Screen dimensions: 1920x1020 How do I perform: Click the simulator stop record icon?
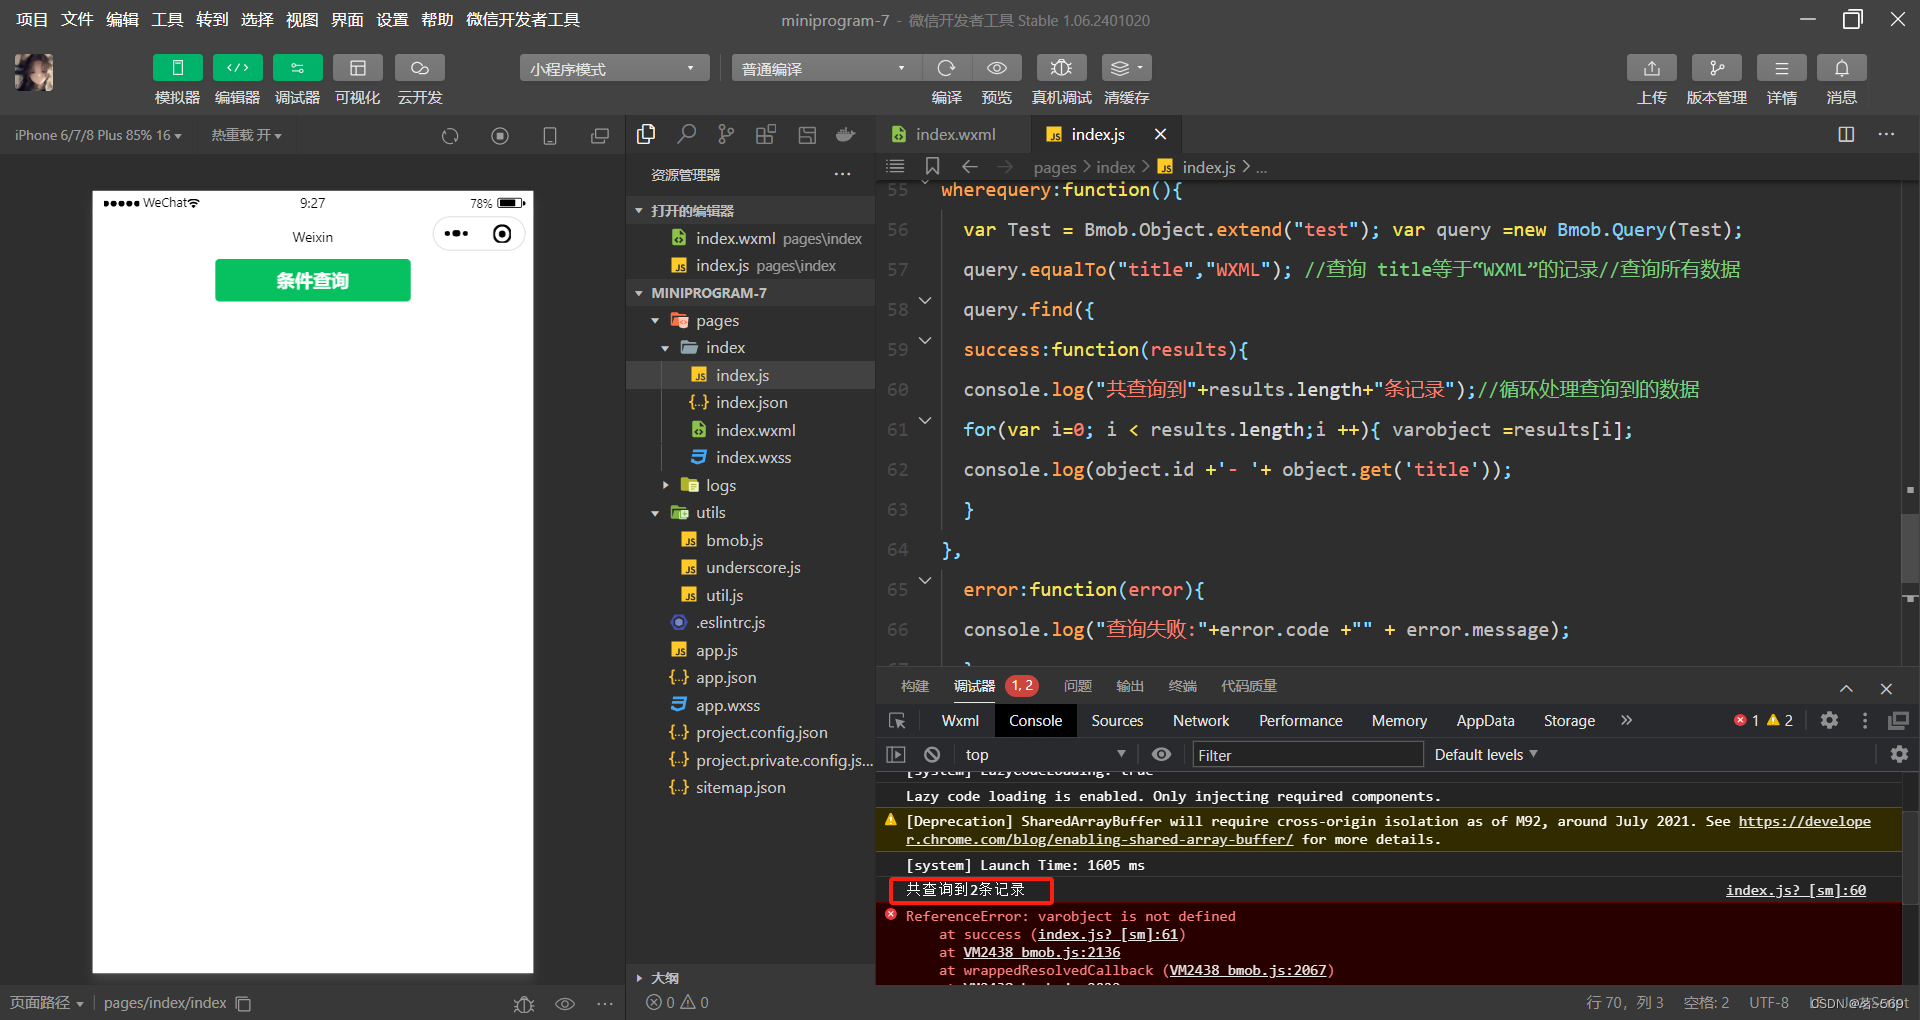click(x=500, y=136)
